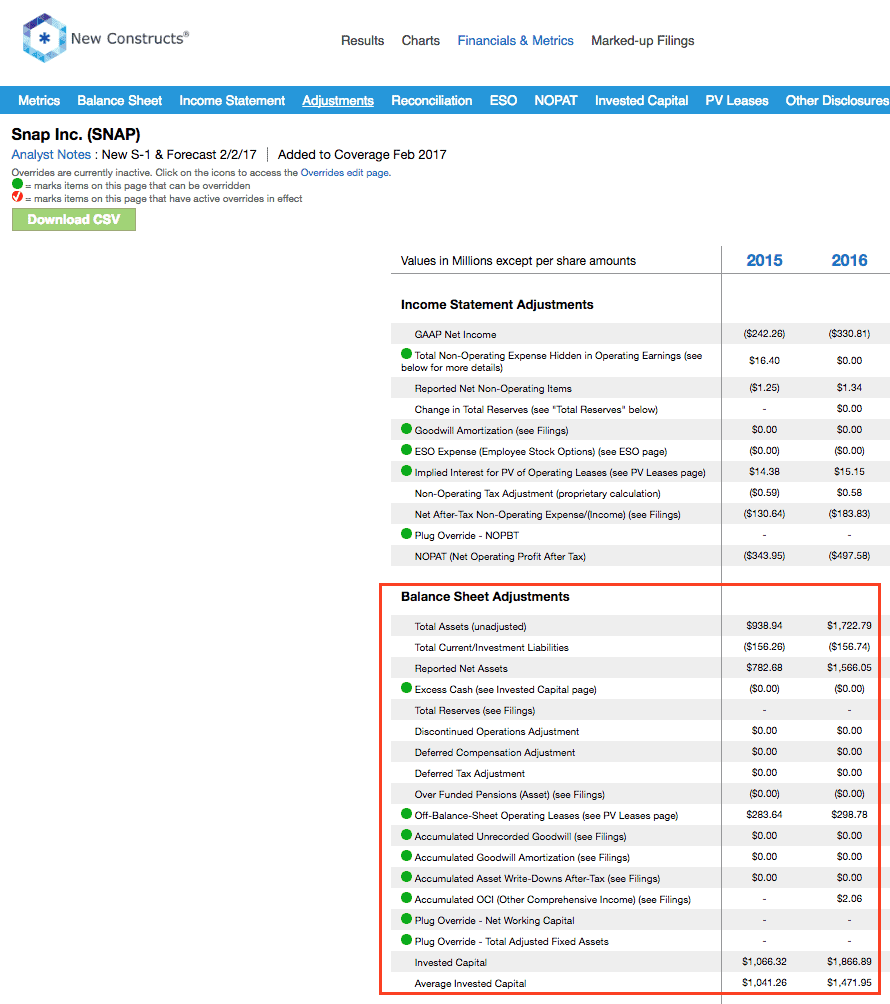The image size is (890, 1004).
Task: Click the Over Funded Pensions (Asset) label
Action: click(x=509, y=795)
